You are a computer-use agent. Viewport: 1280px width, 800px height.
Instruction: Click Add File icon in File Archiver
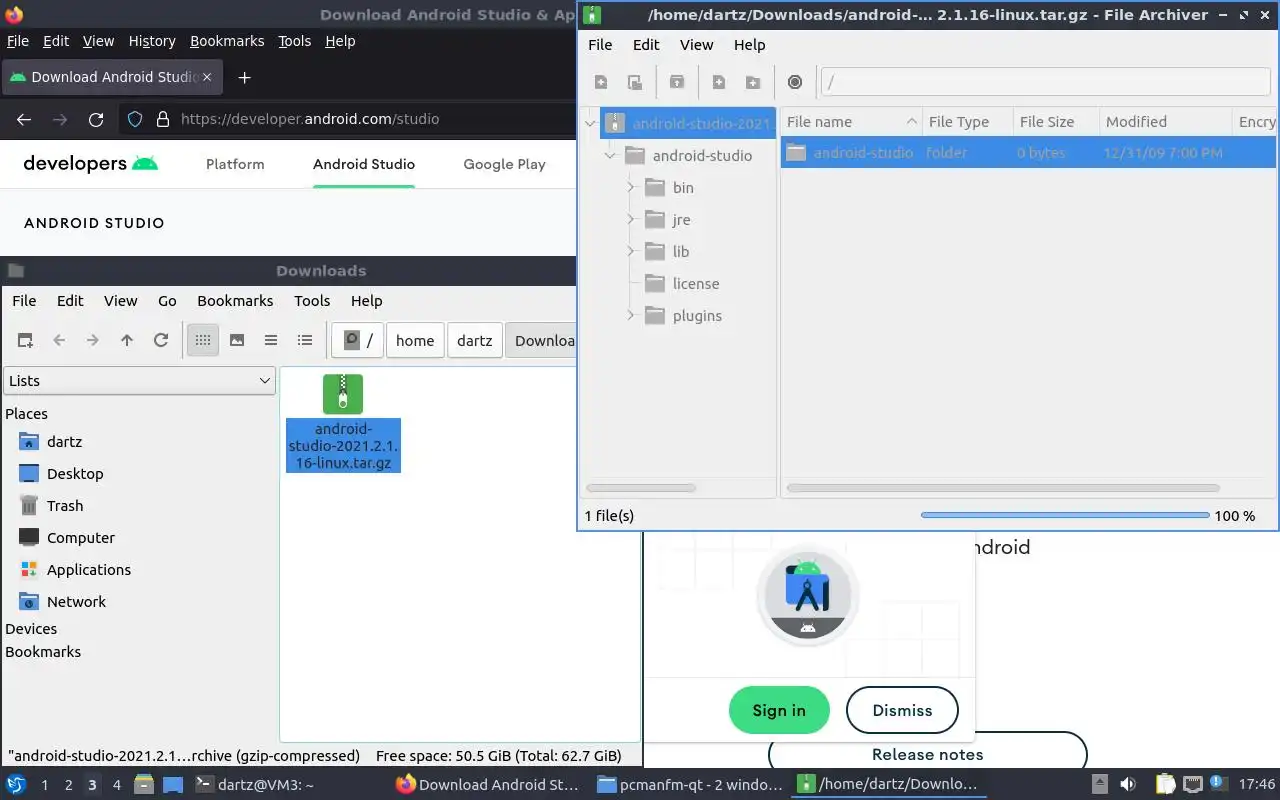(x=719, y=82)
